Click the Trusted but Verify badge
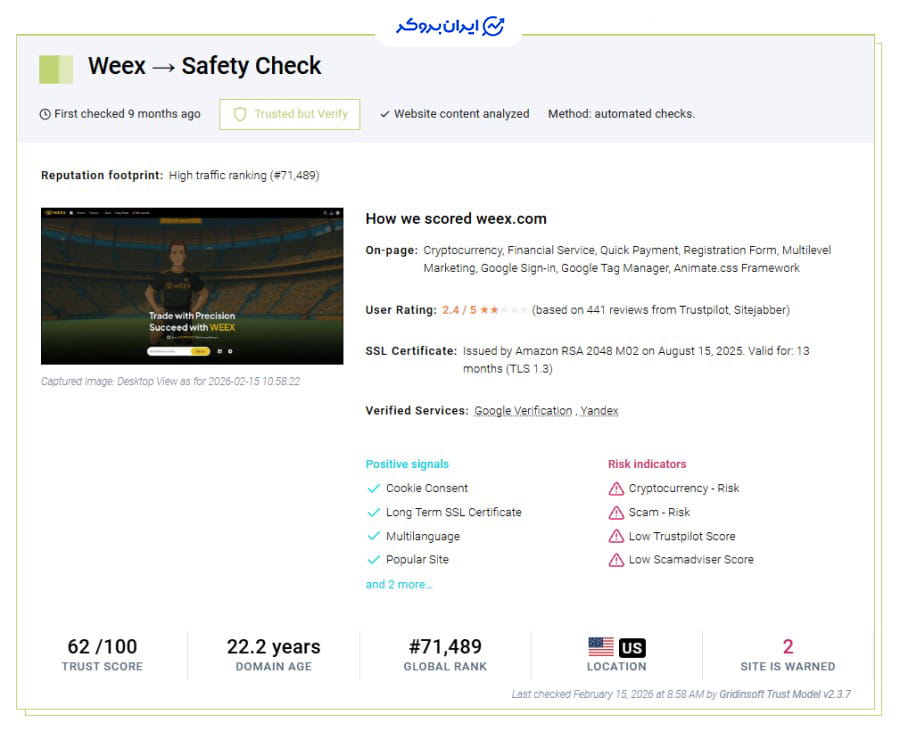Screen dimensions: 900x731 tap(290, 114)
